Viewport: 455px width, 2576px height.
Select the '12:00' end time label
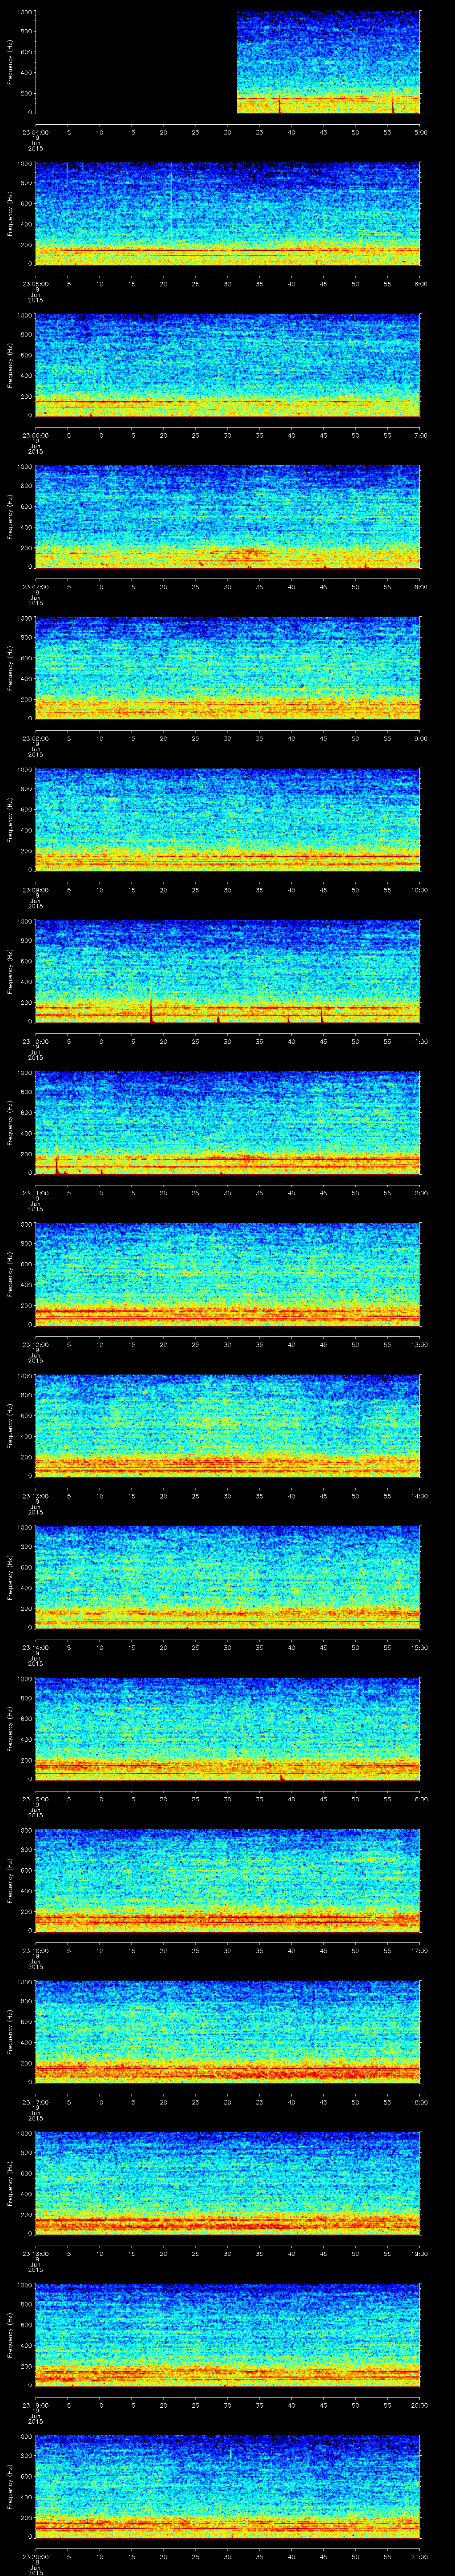(x=420, y=1193)
